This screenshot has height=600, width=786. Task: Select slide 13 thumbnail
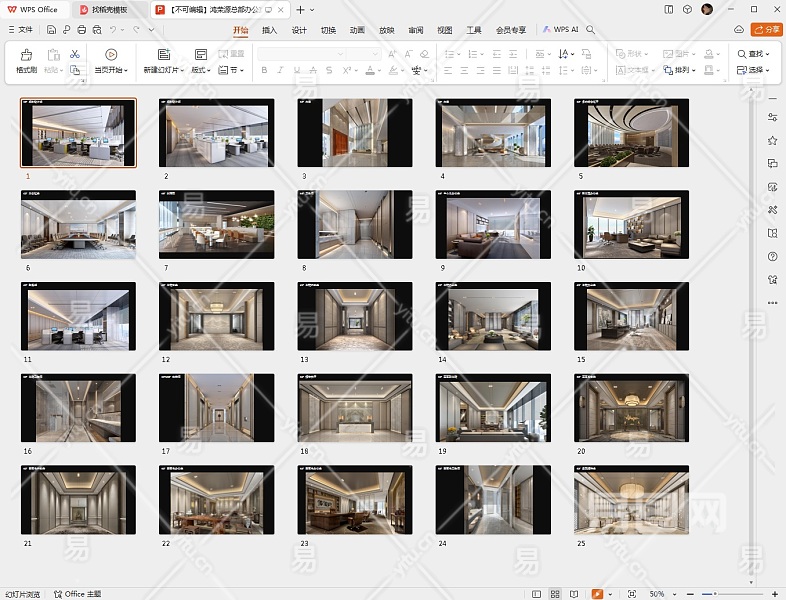click(354, 315)
